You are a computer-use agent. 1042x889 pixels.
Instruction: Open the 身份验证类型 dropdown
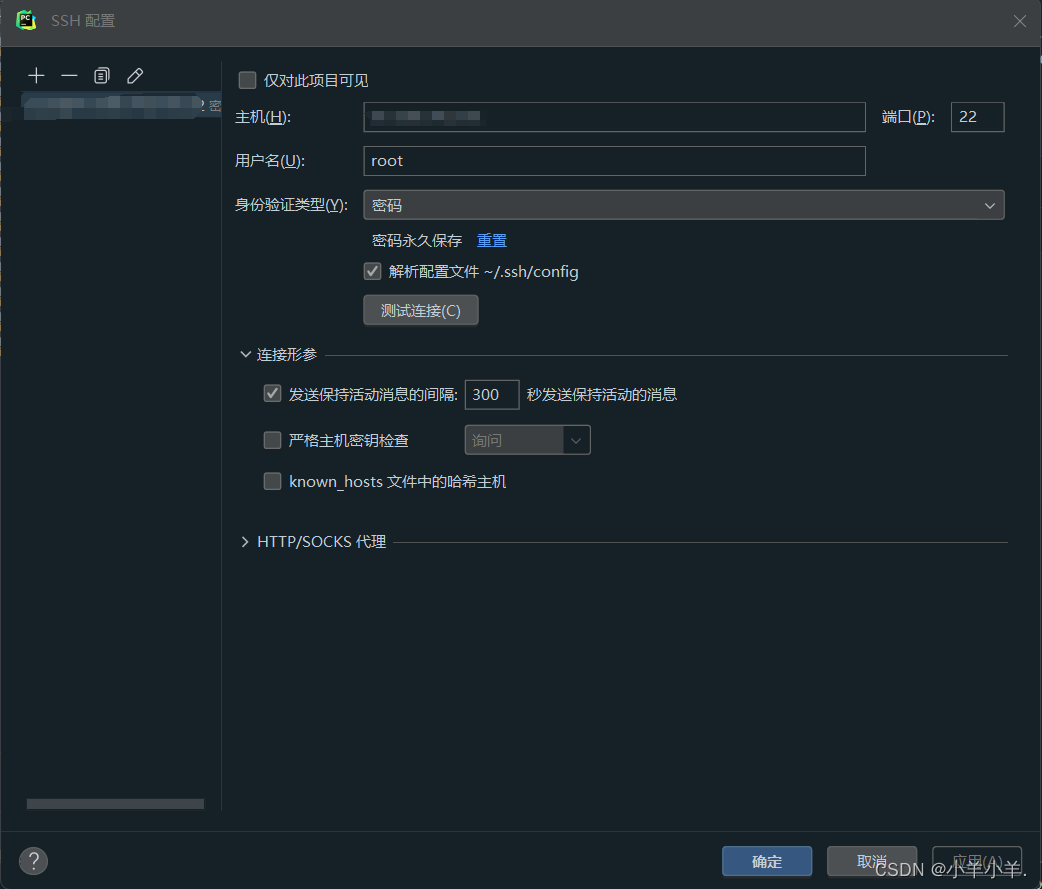pyautogui.click(x=684, y=204)
